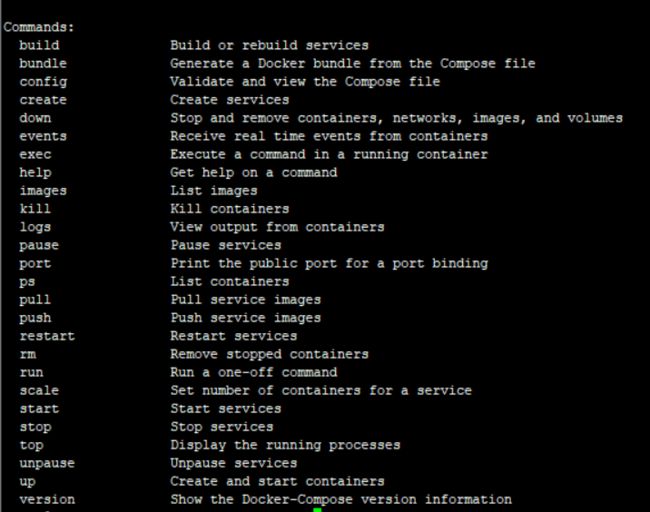Click the 'down' command word
This screenshot has width=650, height=512.
pyautogui.click(x=35, y=118)
